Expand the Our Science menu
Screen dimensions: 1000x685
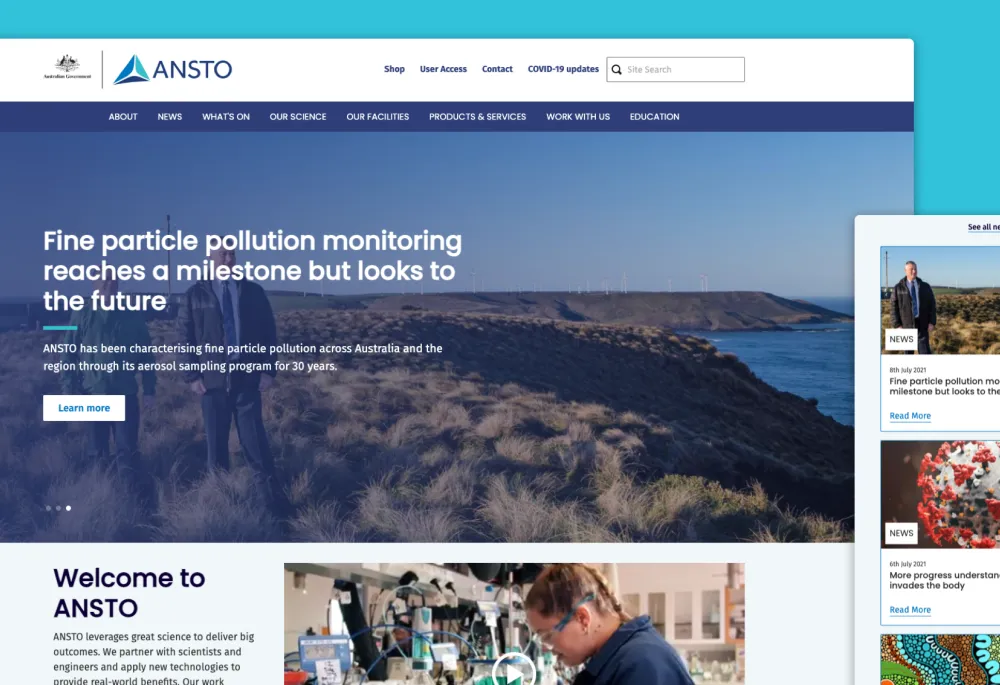click(298, 117)
